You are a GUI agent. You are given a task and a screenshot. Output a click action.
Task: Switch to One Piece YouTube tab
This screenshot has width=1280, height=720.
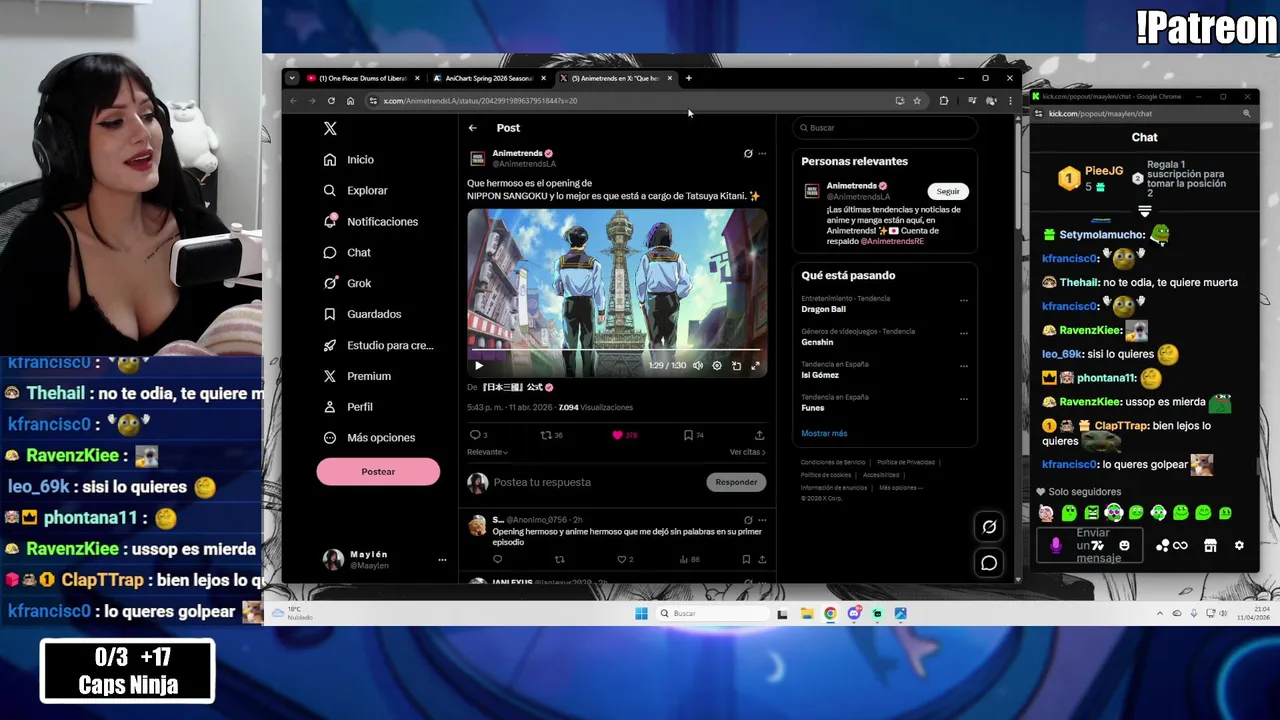coord(362,78)
